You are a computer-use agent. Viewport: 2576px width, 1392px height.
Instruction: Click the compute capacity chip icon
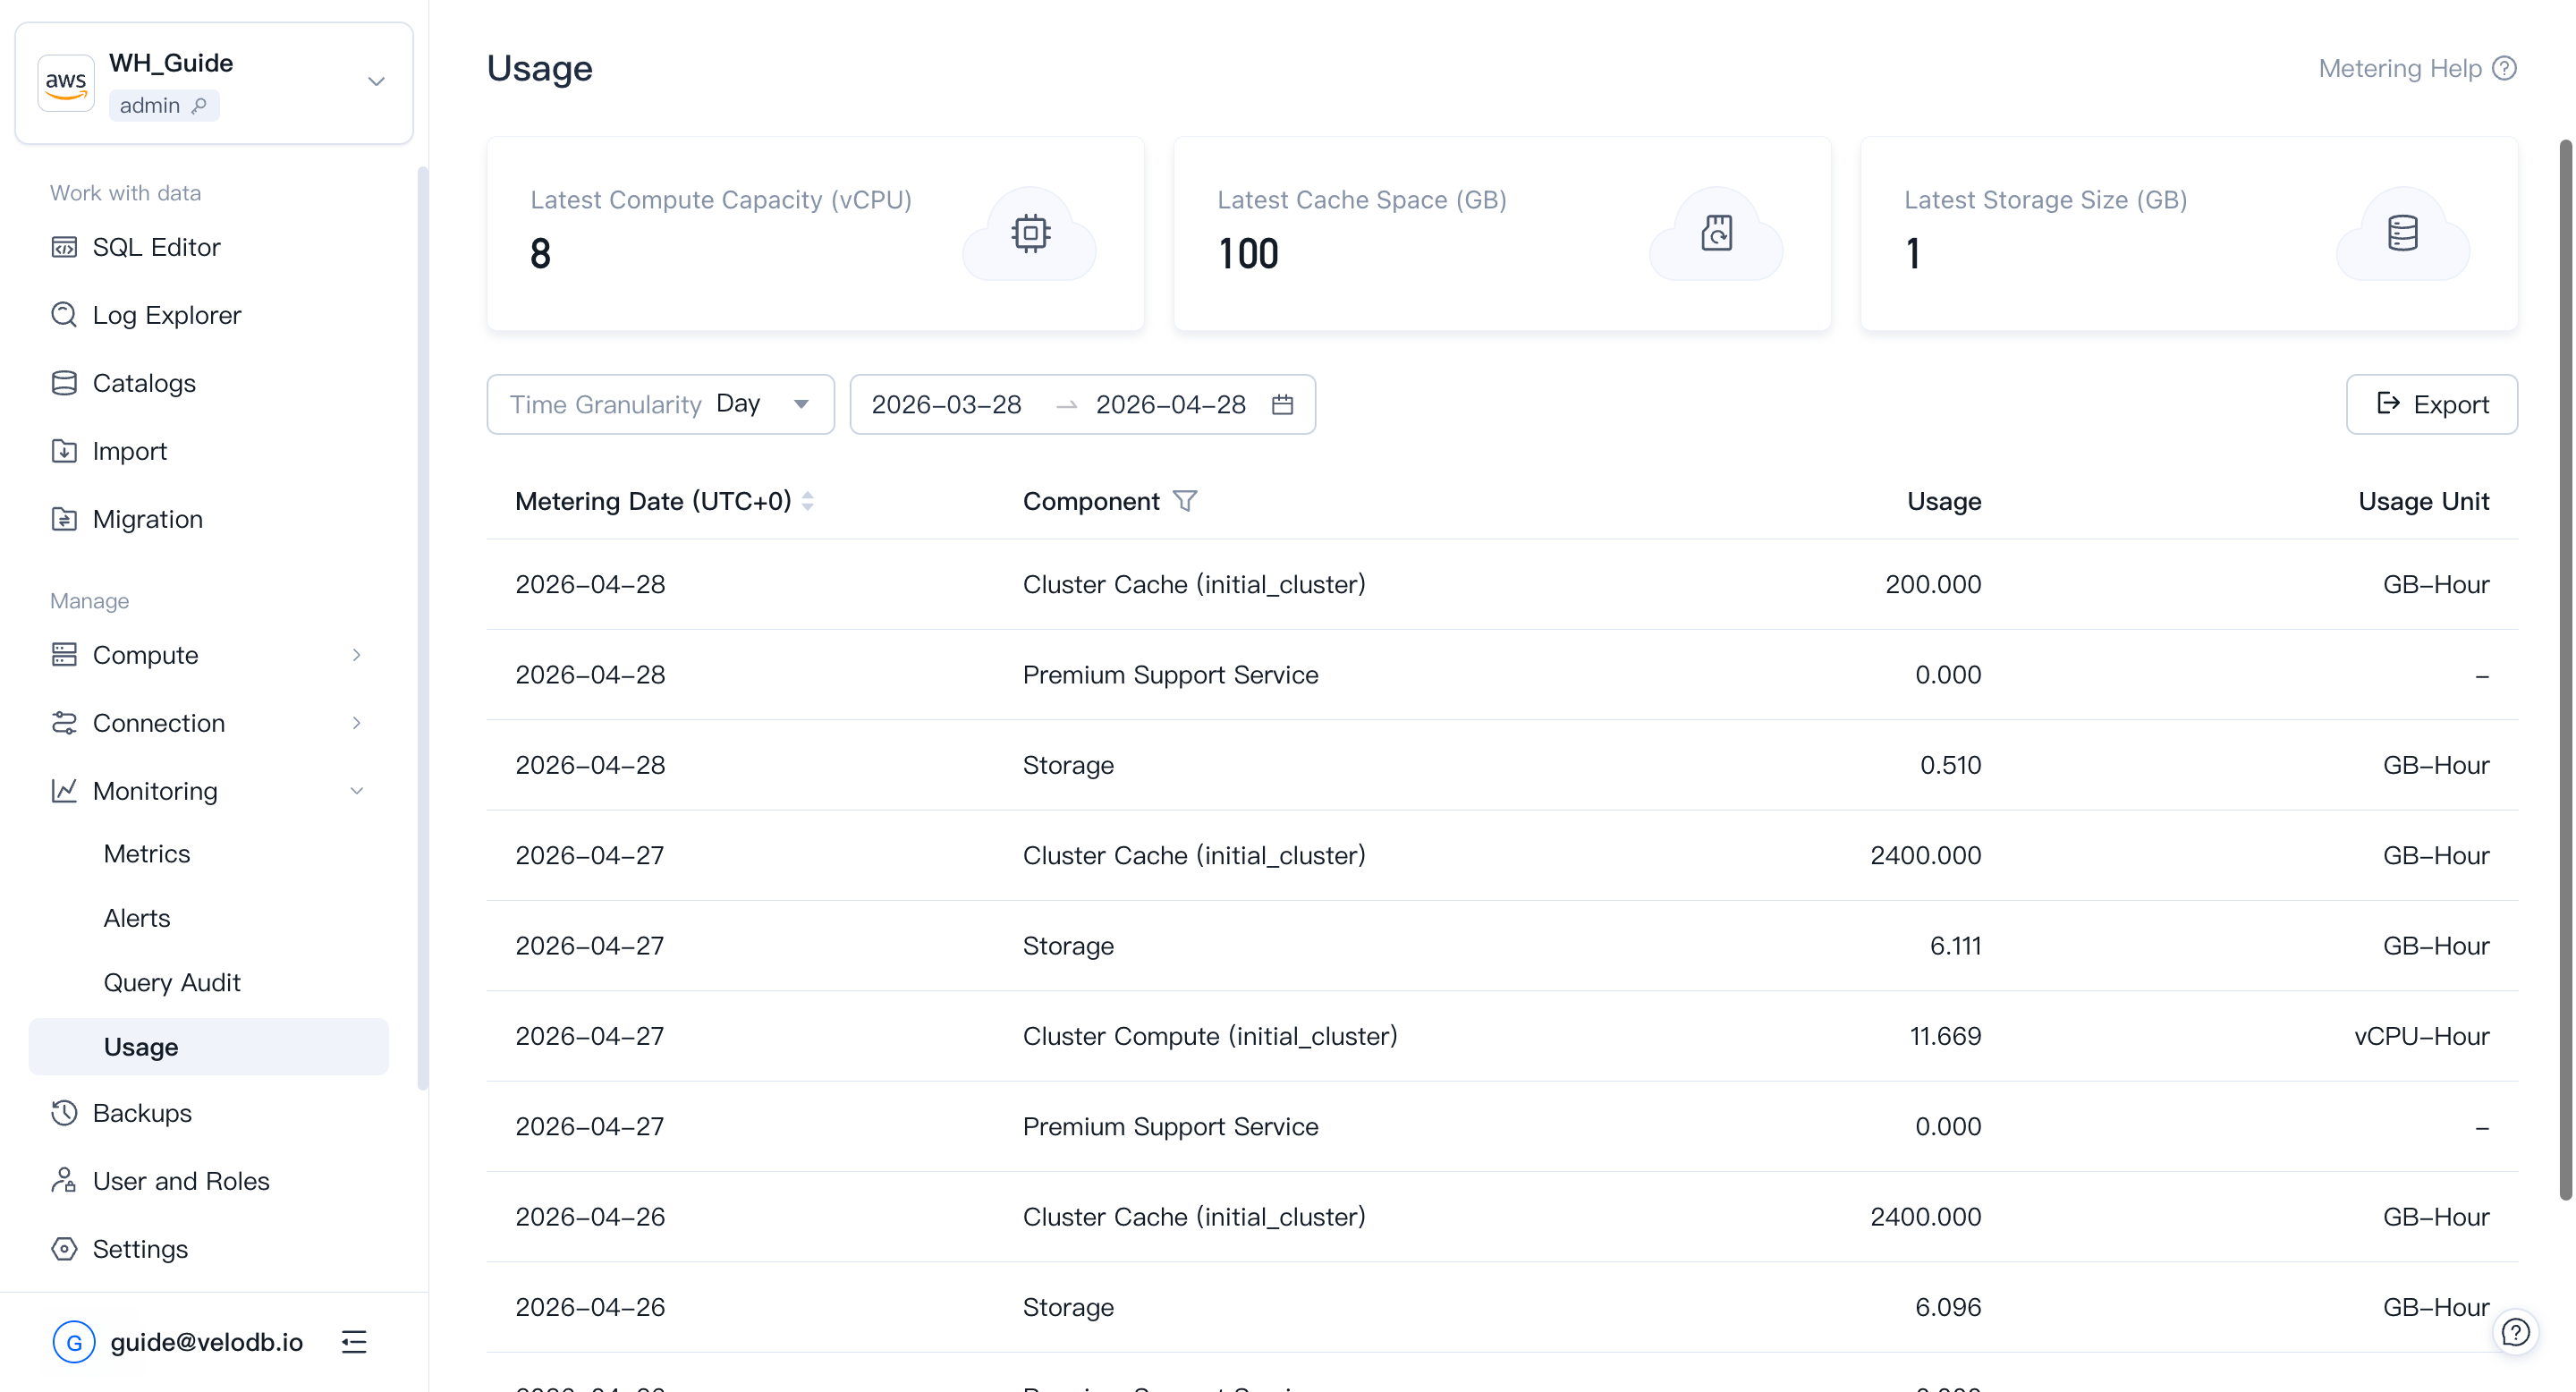click(x=1030, y=233)
